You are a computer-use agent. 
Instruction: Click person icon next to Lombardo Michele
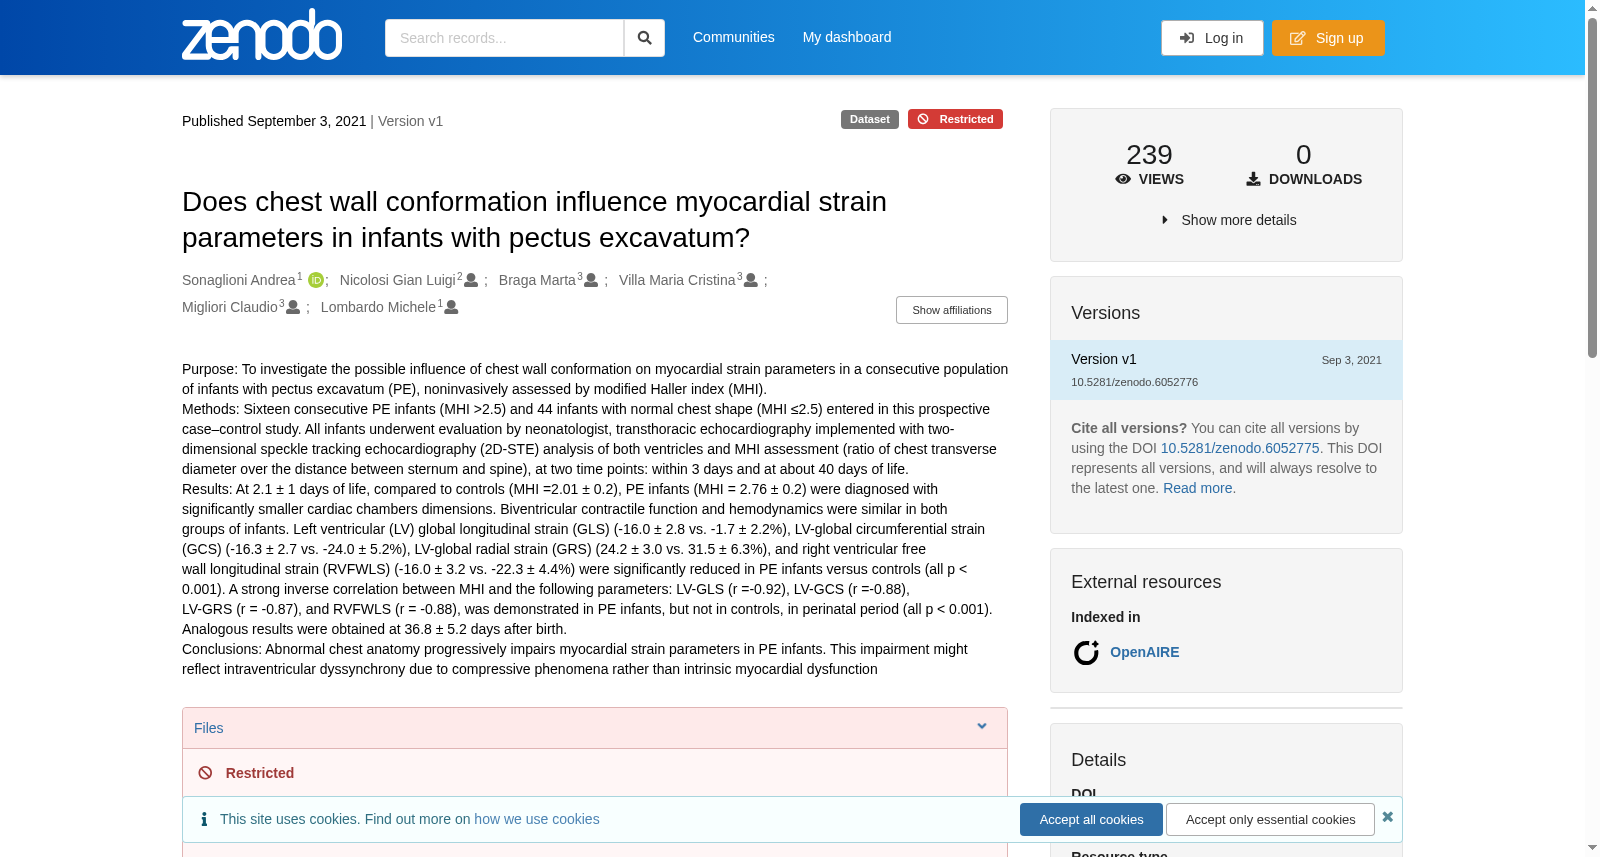coord(451,308)
